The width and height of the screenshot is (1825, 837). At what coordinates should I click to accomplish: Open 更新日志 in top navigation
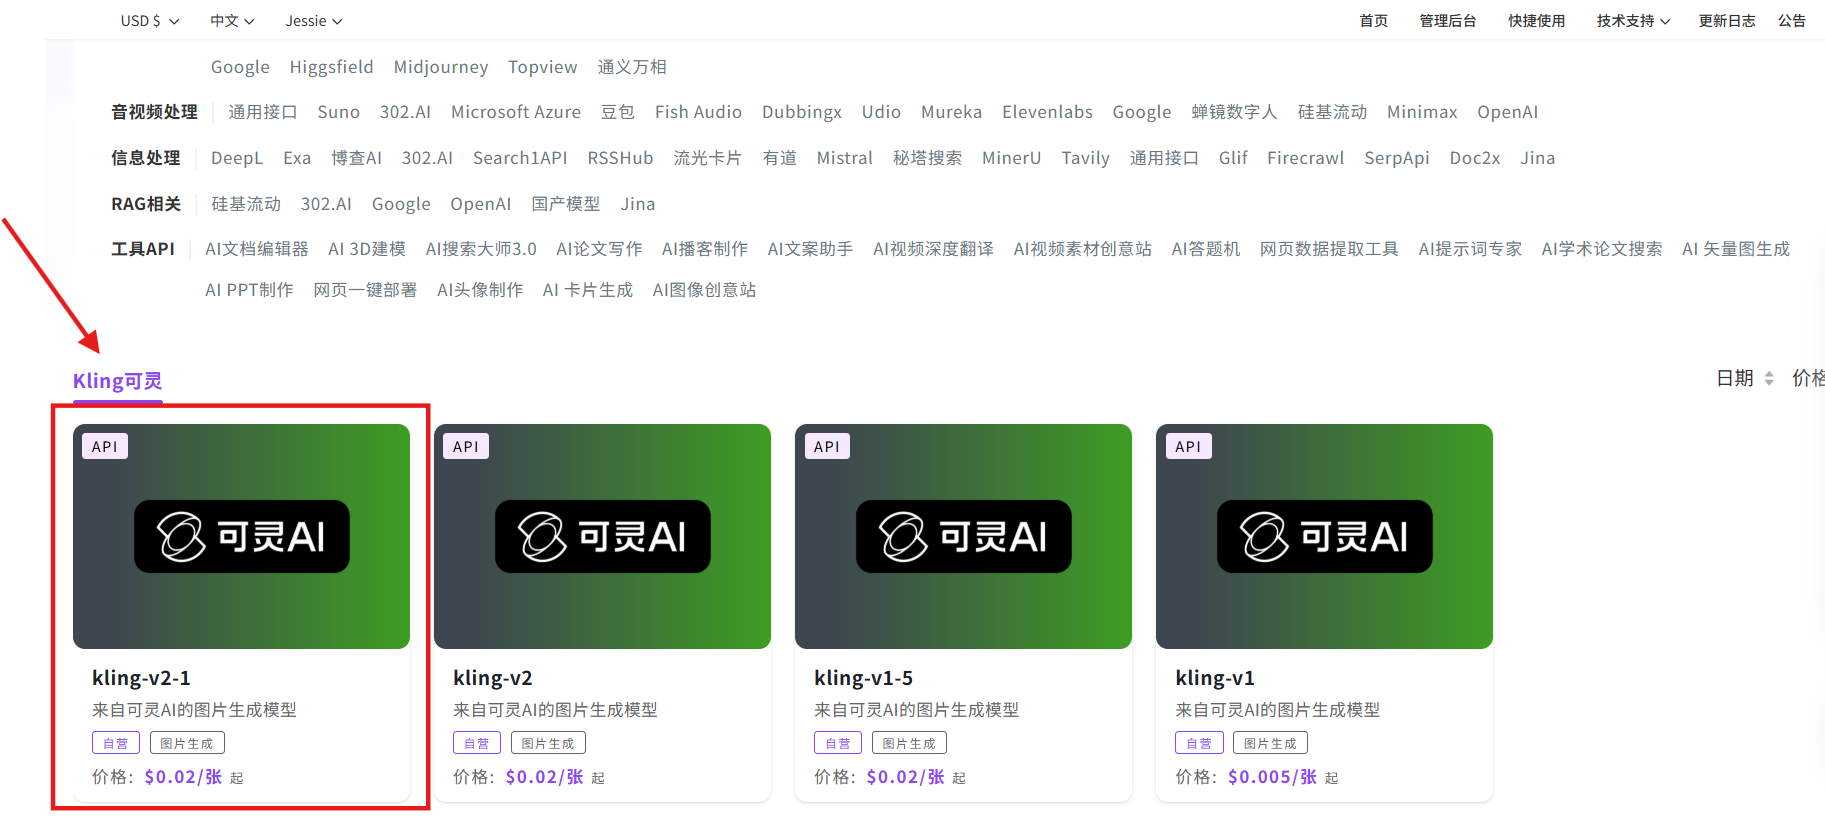click(1727, 21)
